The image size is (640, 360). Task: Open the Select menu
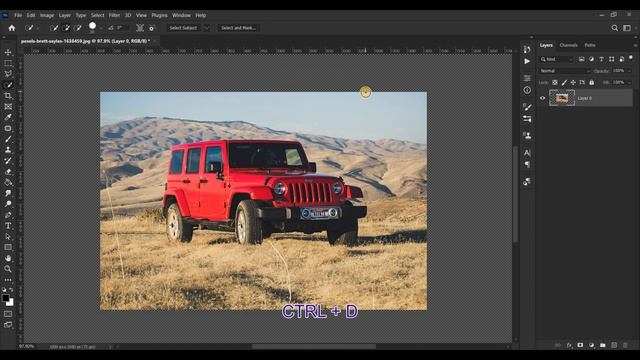(98, 15)
